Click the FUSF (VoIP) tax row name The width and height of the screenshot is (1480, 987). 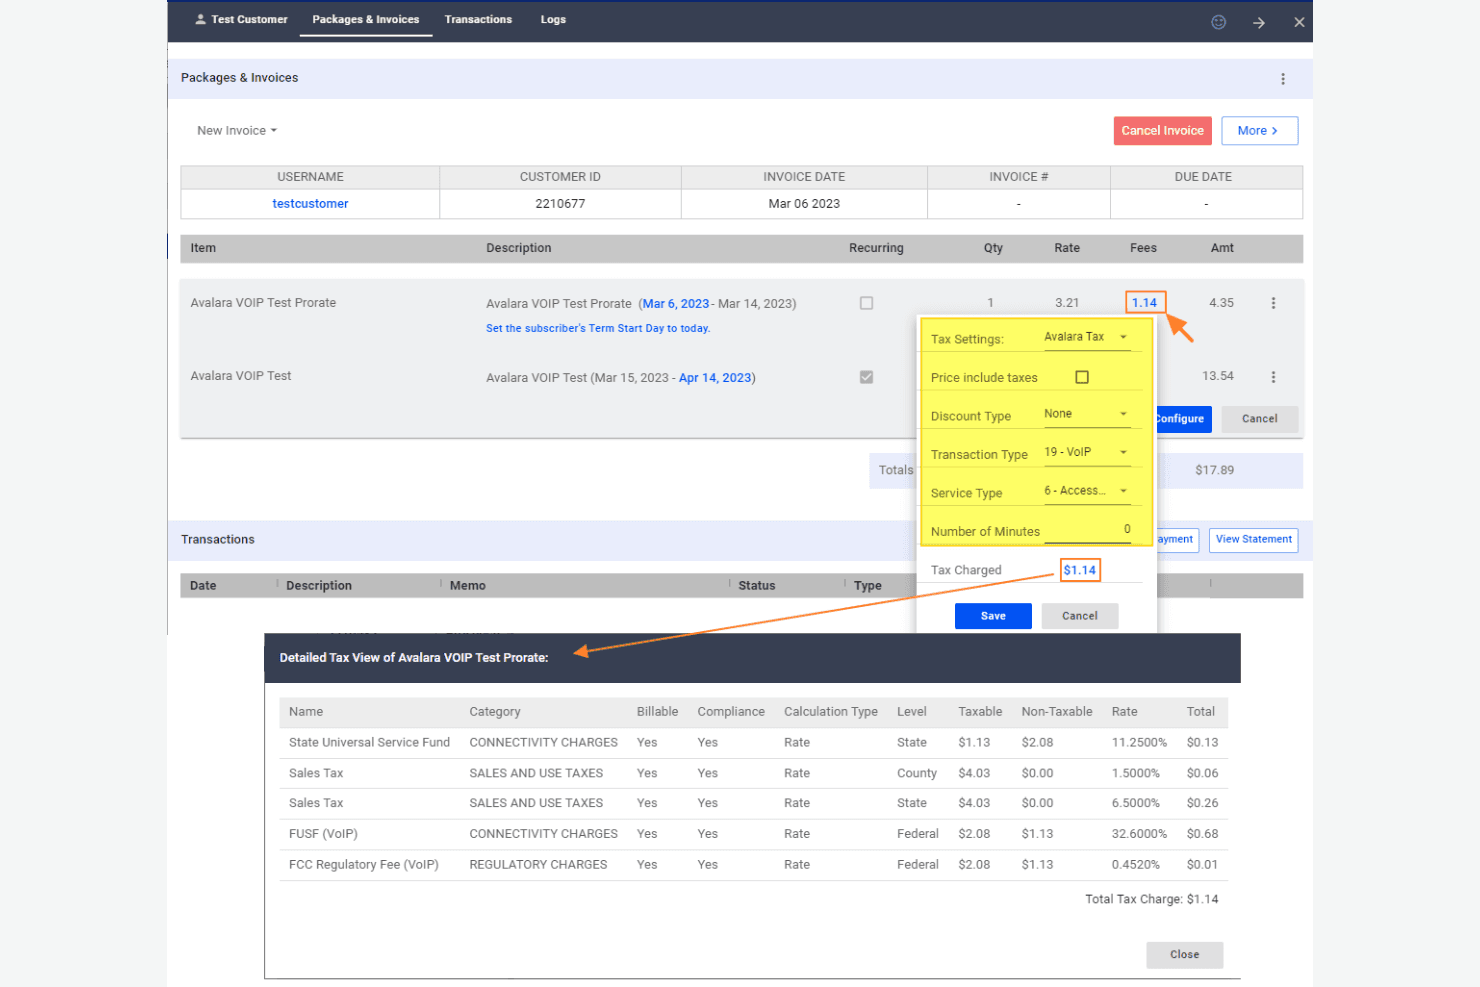323,834
